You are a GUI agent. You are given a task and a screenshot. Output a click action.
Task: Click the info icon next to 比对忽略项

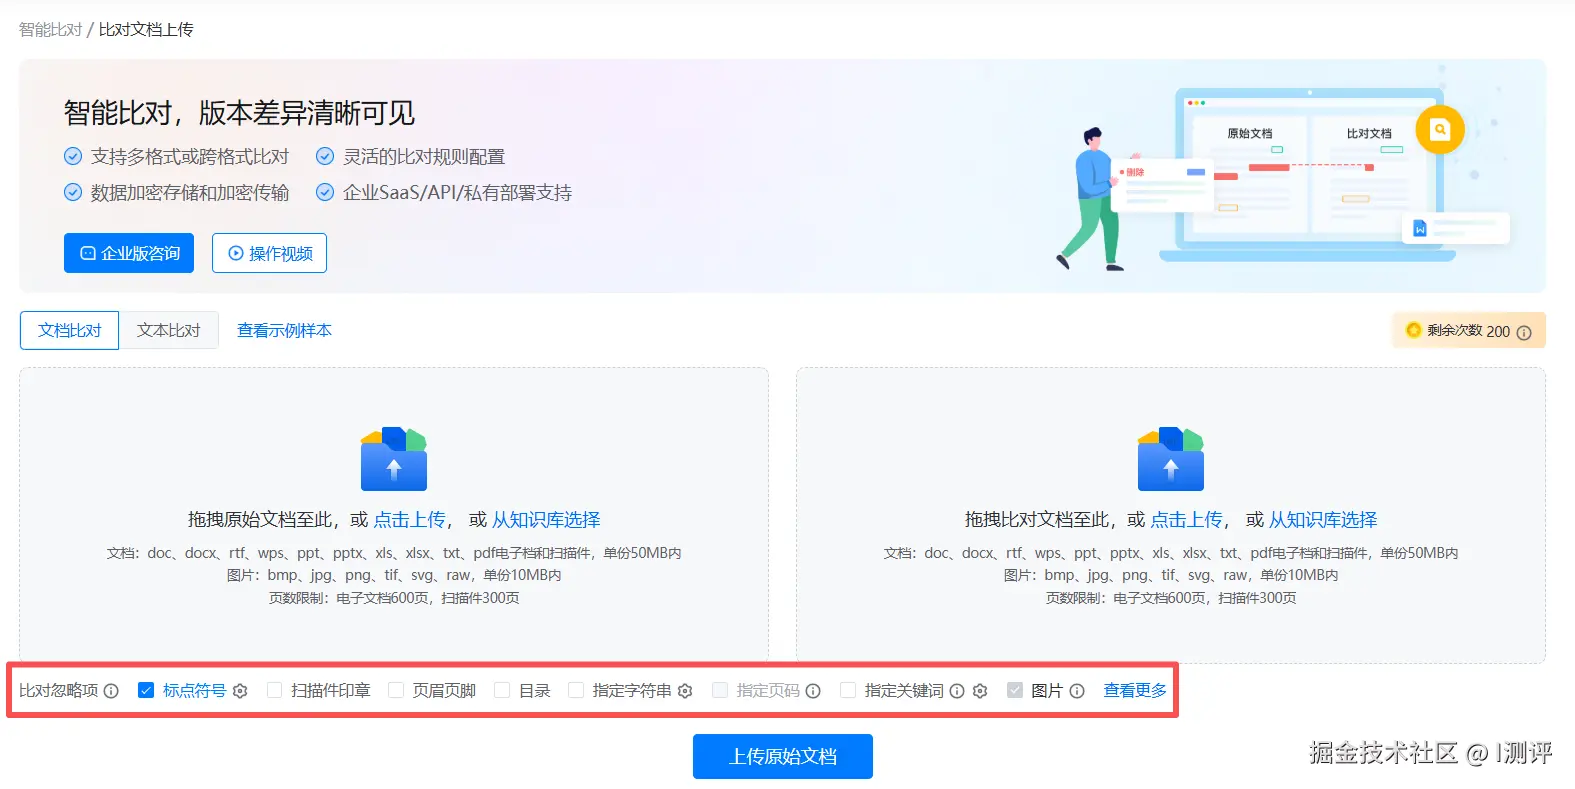pos(111,691)
